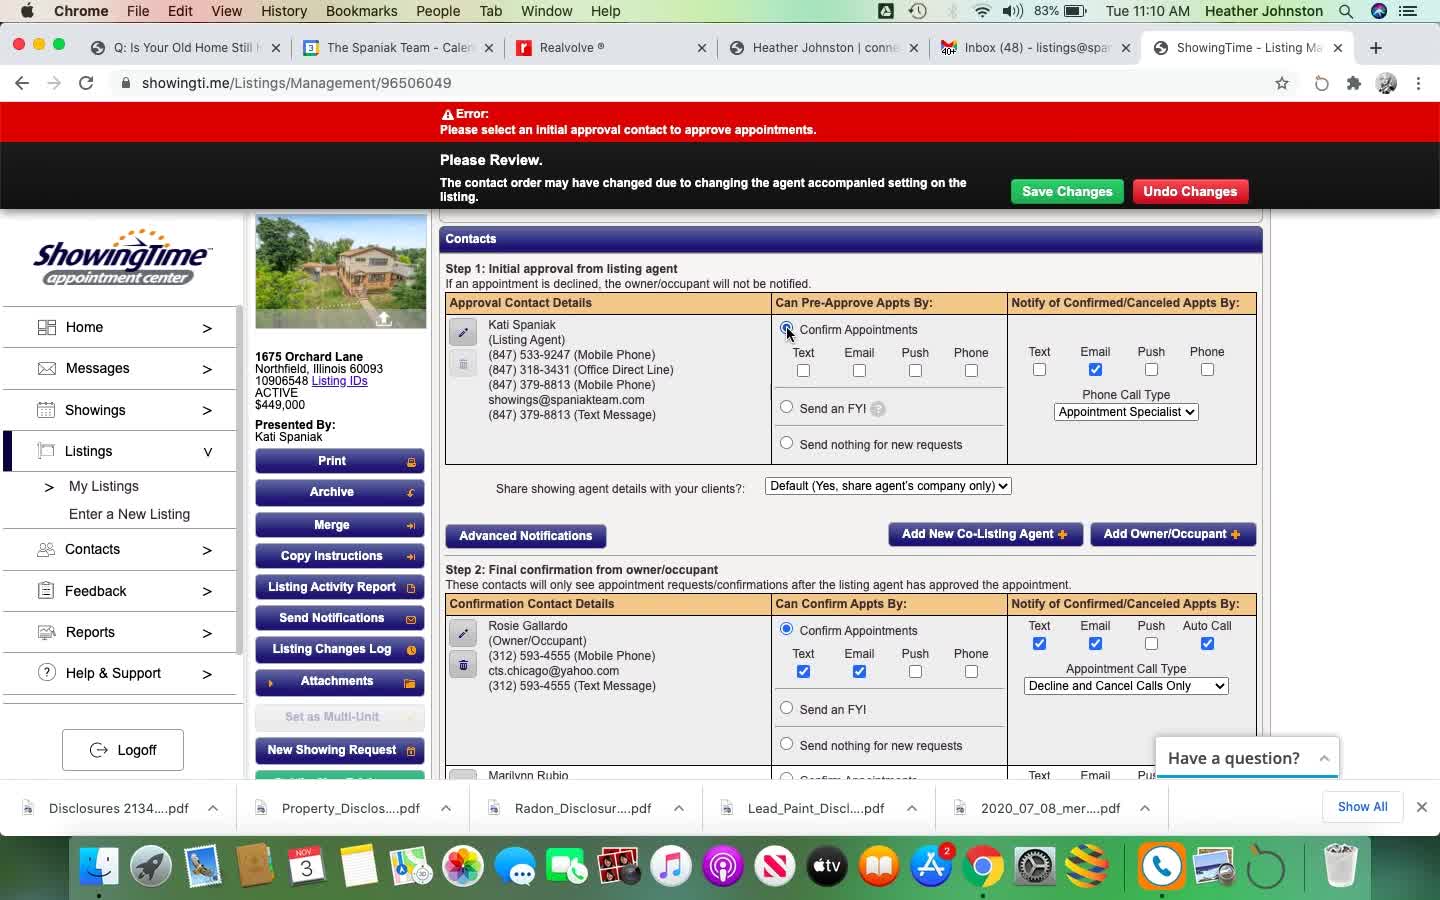The height and width of the screenshot is (900, 1440).
Task: Expand the Reports sidebar chevron
Action: point(207,633)
